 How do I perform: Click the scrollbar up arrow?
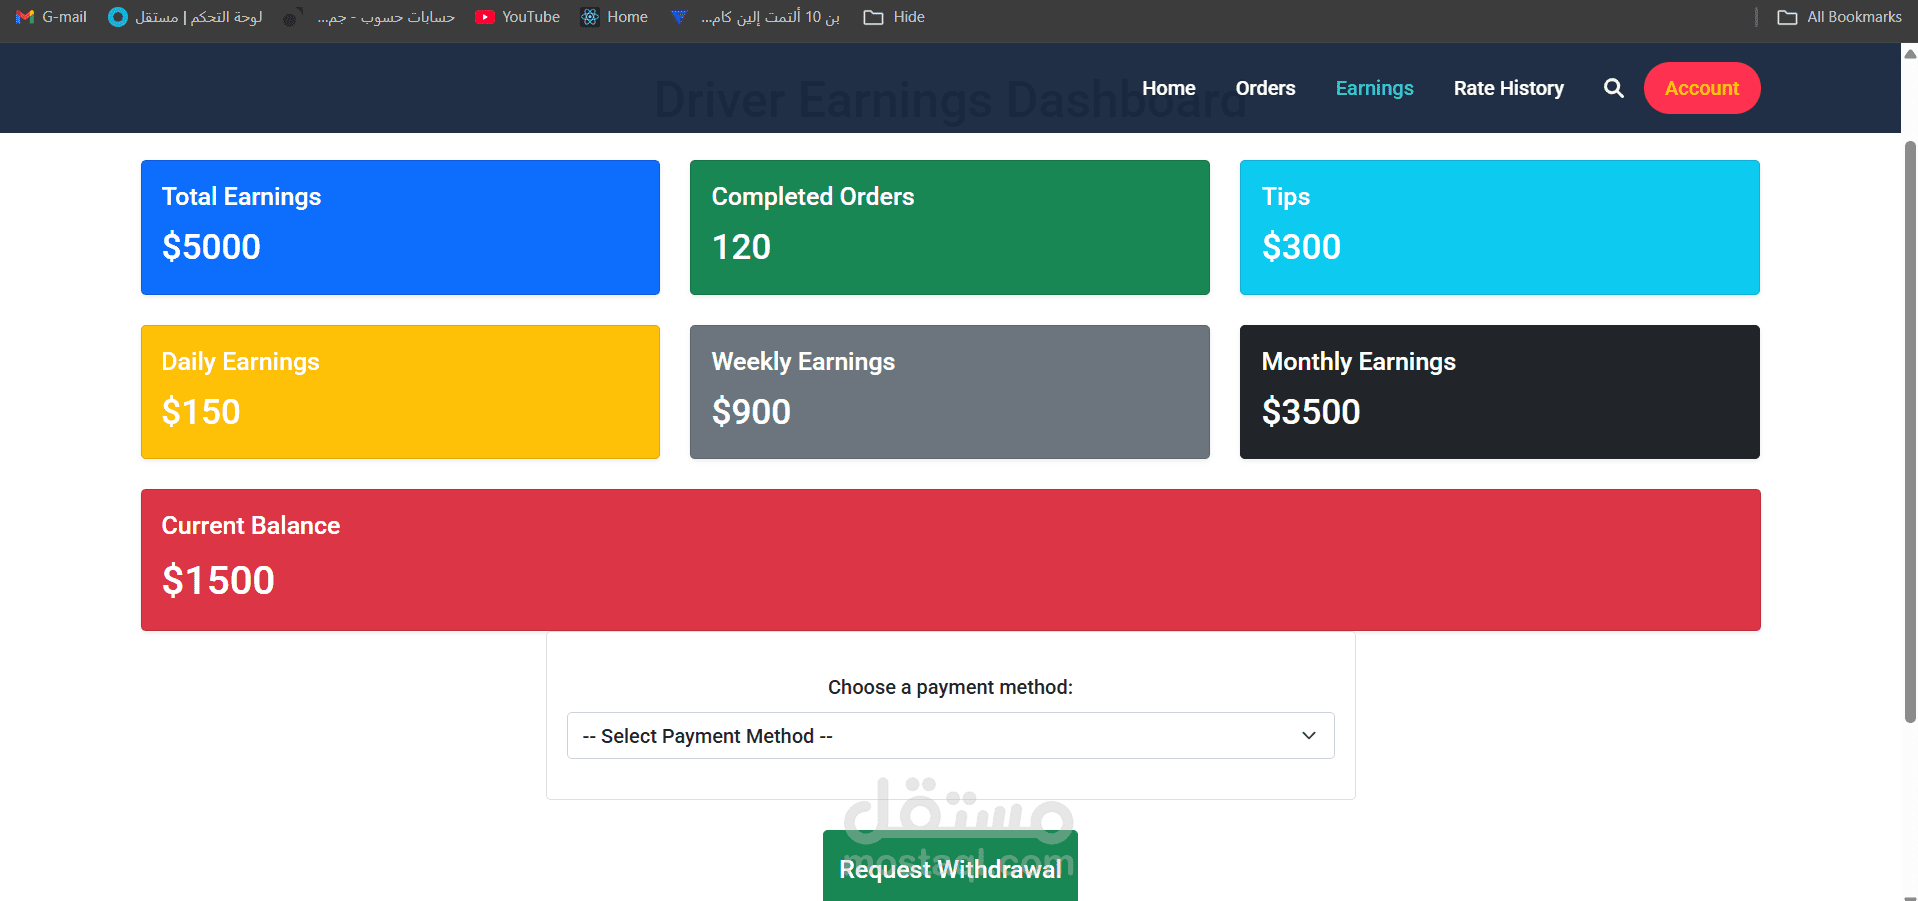point(1910,54)
